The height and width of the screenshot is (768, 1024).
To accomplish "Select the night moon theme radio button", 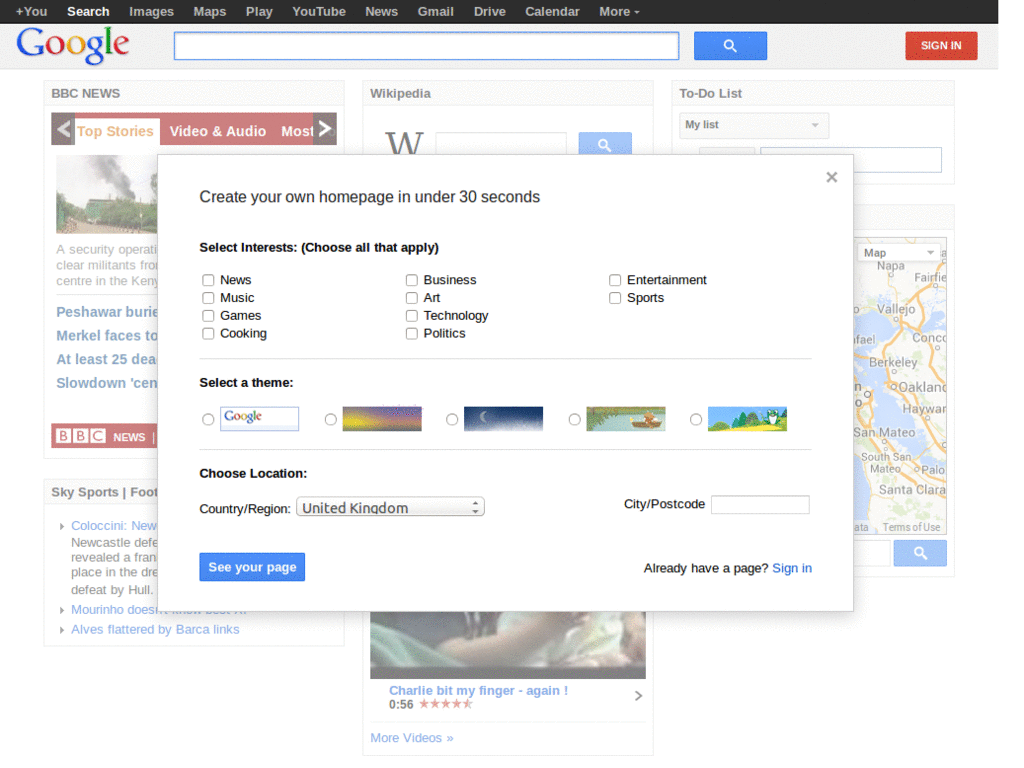I will coord(451,419).
